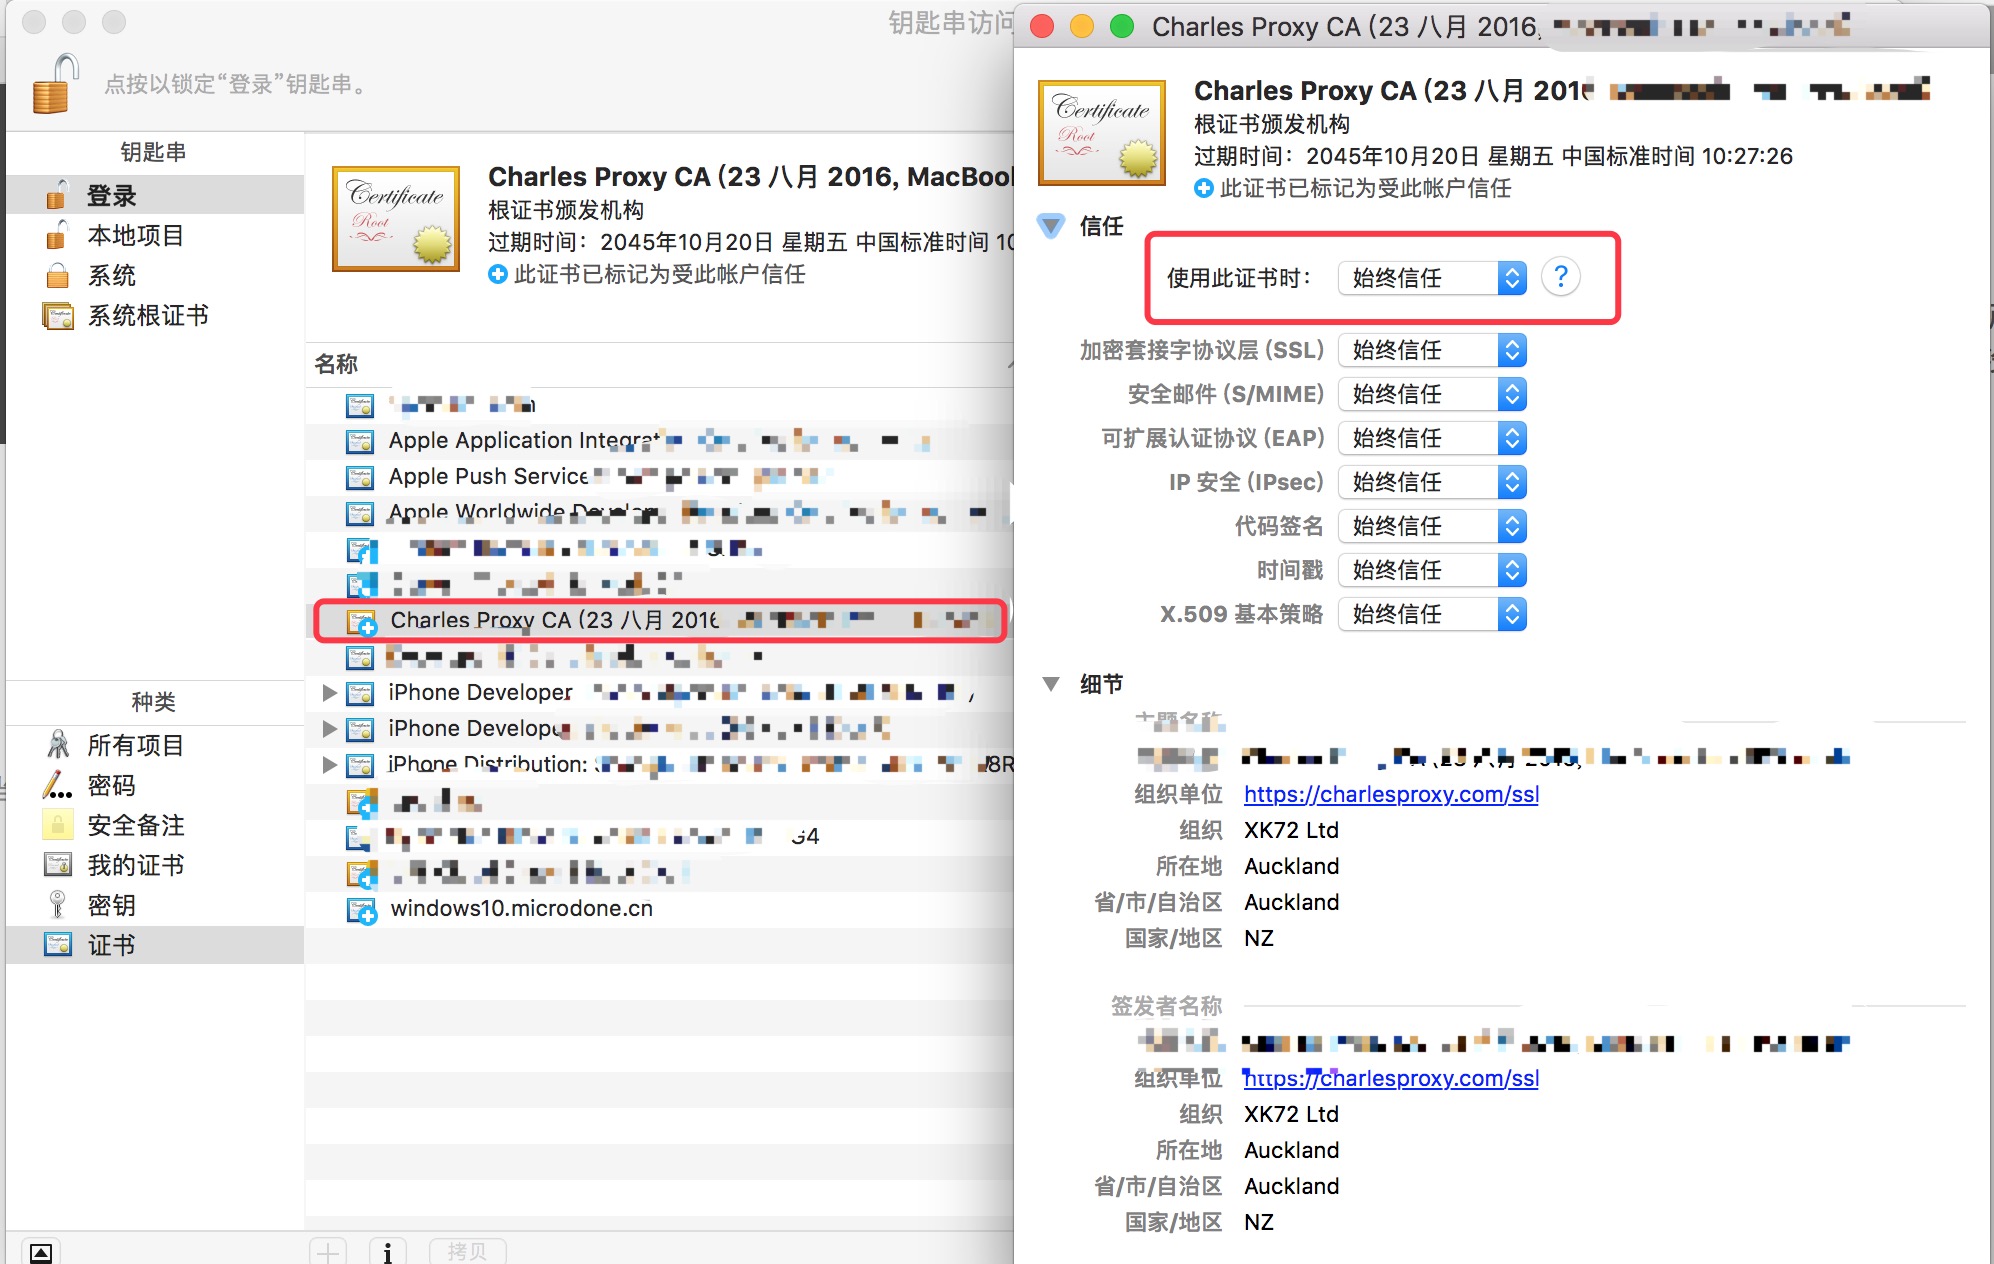Open S/MIME trust setting dropdown
The width and height of the screenshot is (1994, 1264).
coord(1432,394)
